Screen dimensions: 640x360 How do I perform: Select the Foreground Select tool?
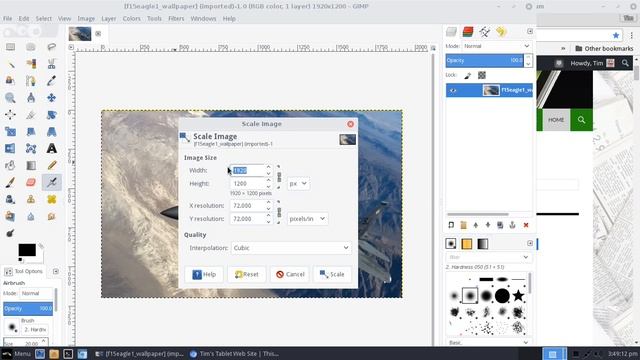tap(10, 81)
